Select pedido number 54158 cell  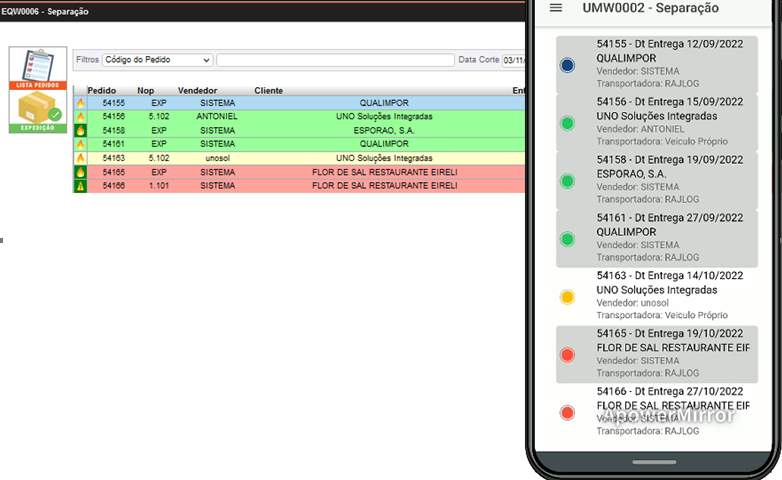(x=114, y=130)
